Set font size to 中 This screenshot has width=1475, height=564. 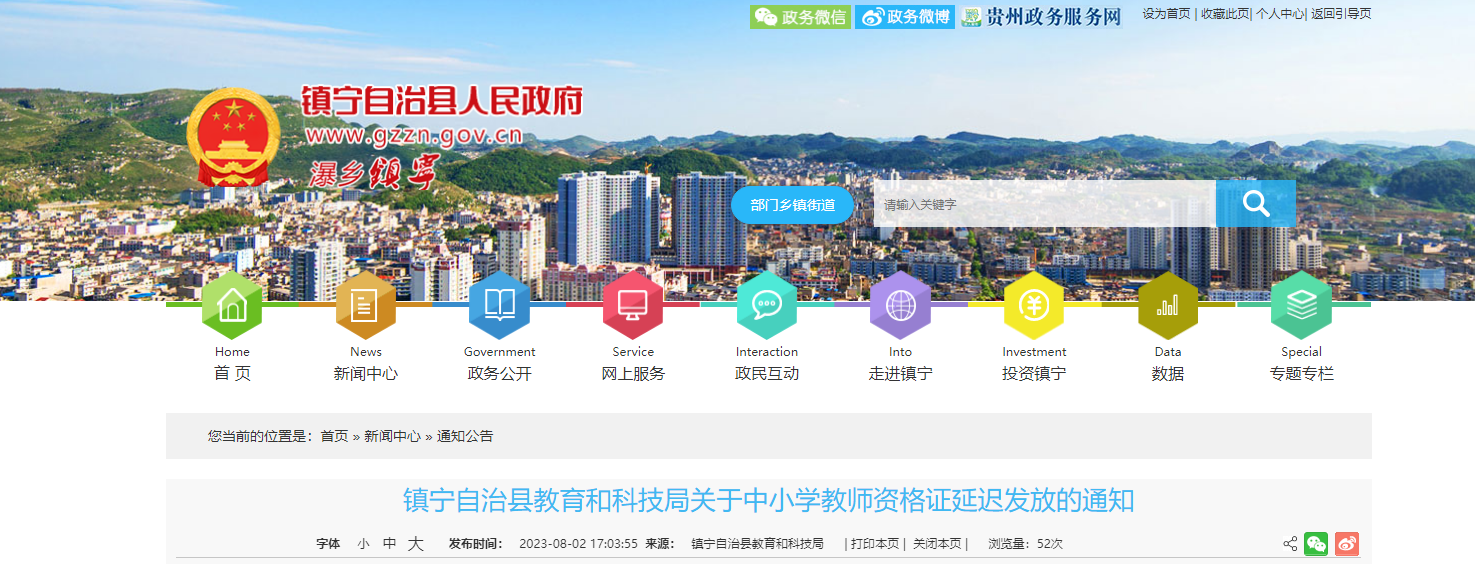[389, 544]
